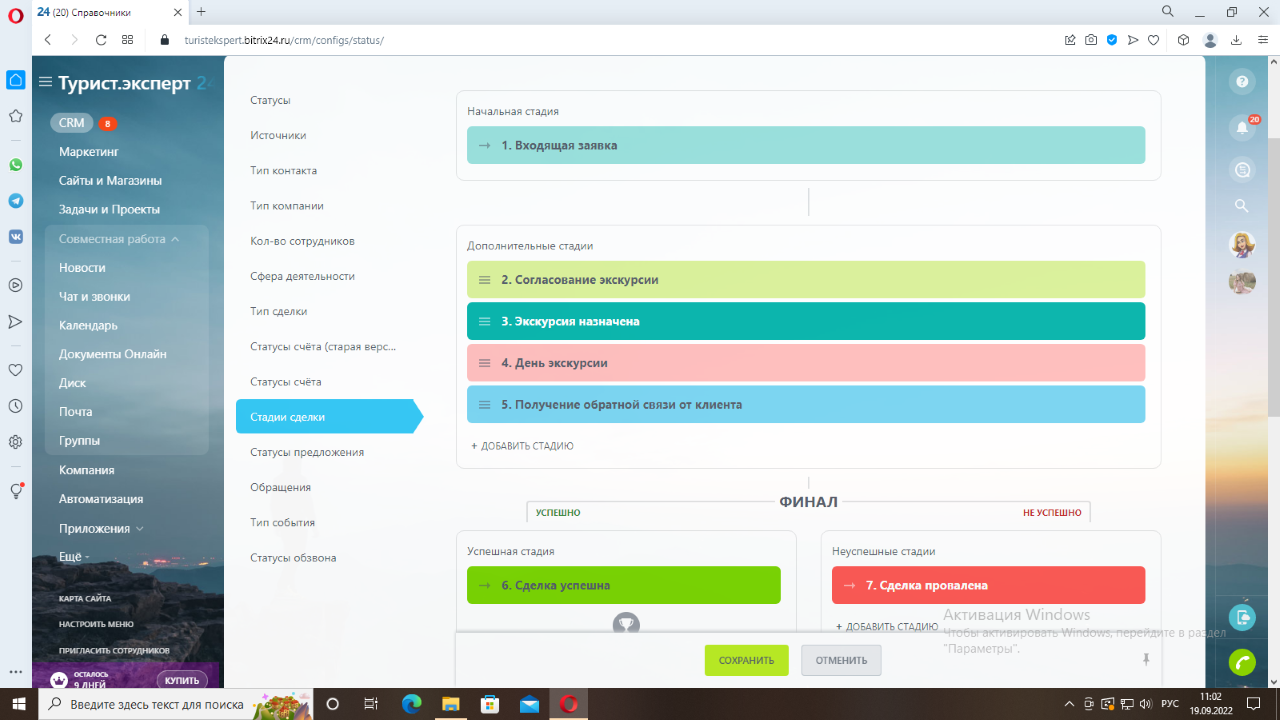The image size is (1280, 720).
Task: Open the Тип контакта section
Action: [x=283, y=170]
